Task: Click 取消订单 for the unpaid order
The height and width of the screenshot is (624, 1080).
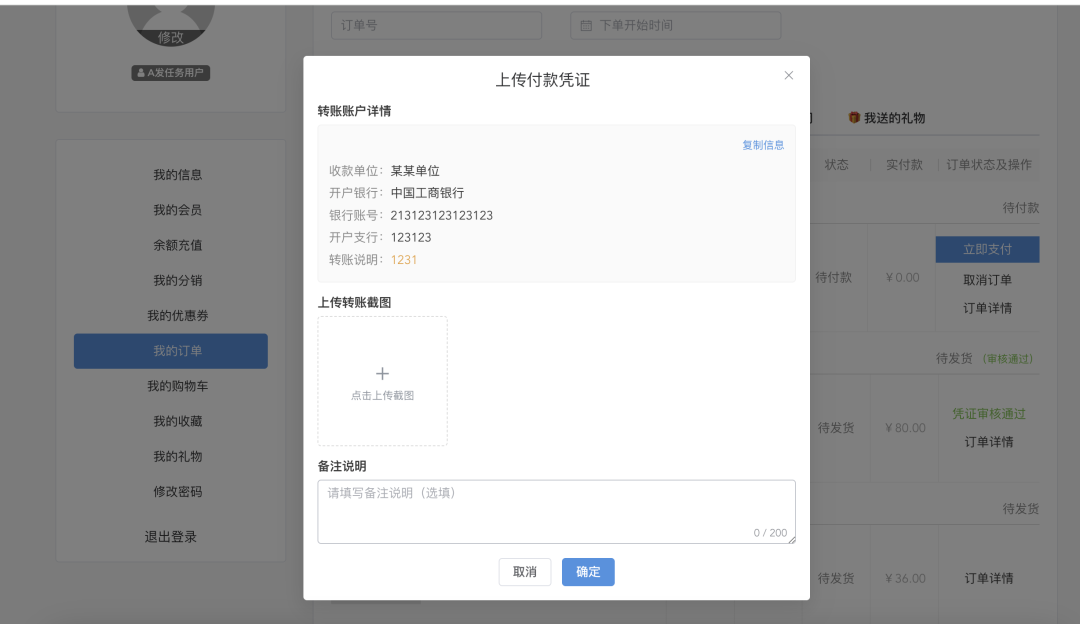Action: [x=987, y=280]
